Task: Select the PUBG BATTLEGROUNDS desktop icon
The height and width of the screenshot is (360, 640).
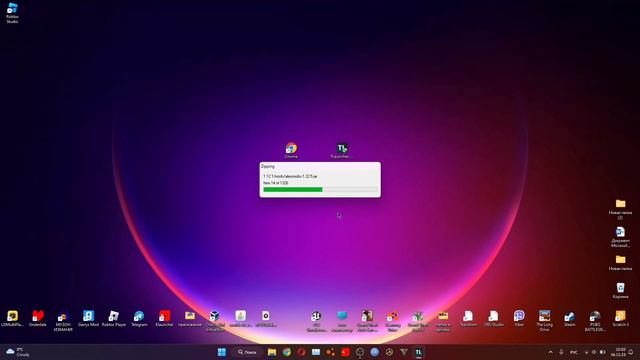Action: [x=595, y=320]
